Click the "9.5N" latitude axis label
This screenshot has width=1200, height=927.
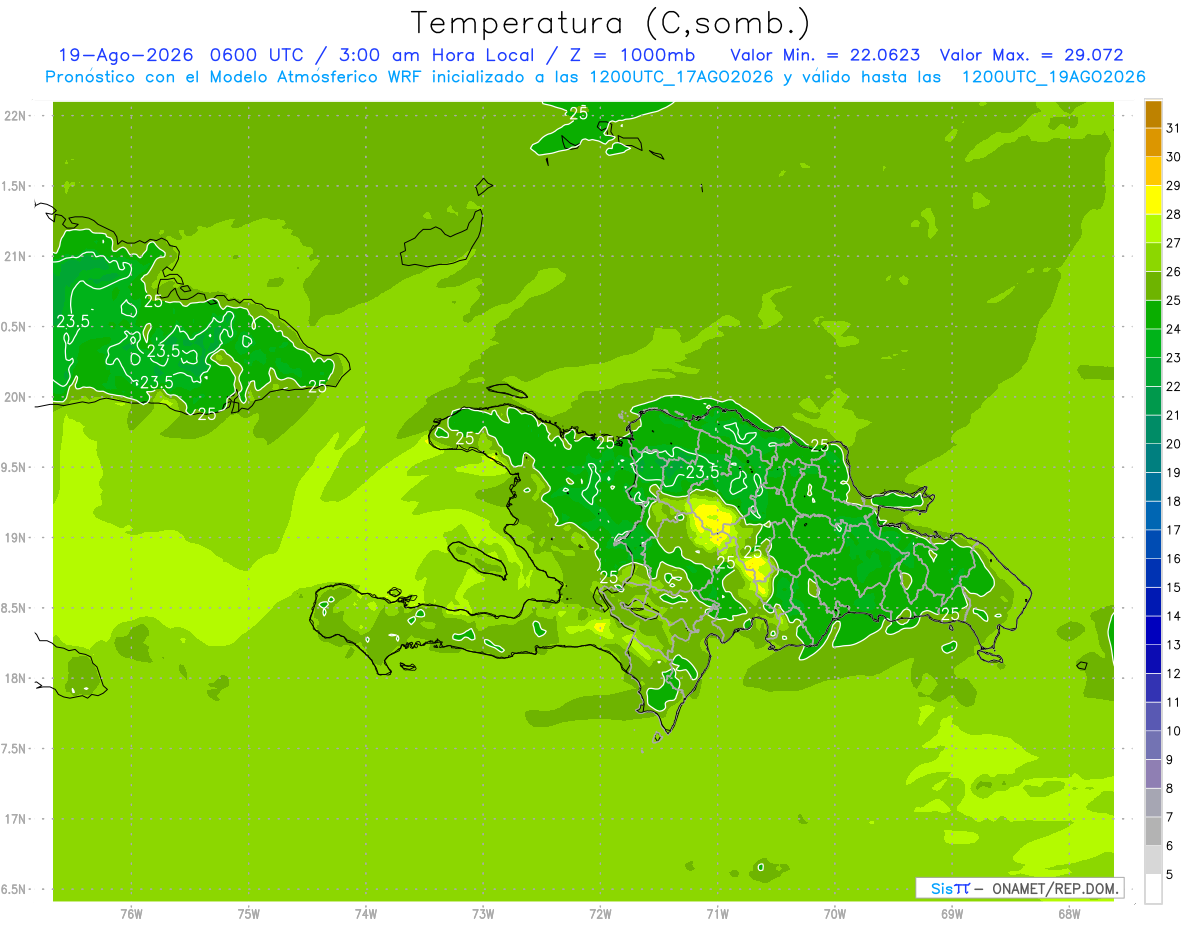pos(14,468)
